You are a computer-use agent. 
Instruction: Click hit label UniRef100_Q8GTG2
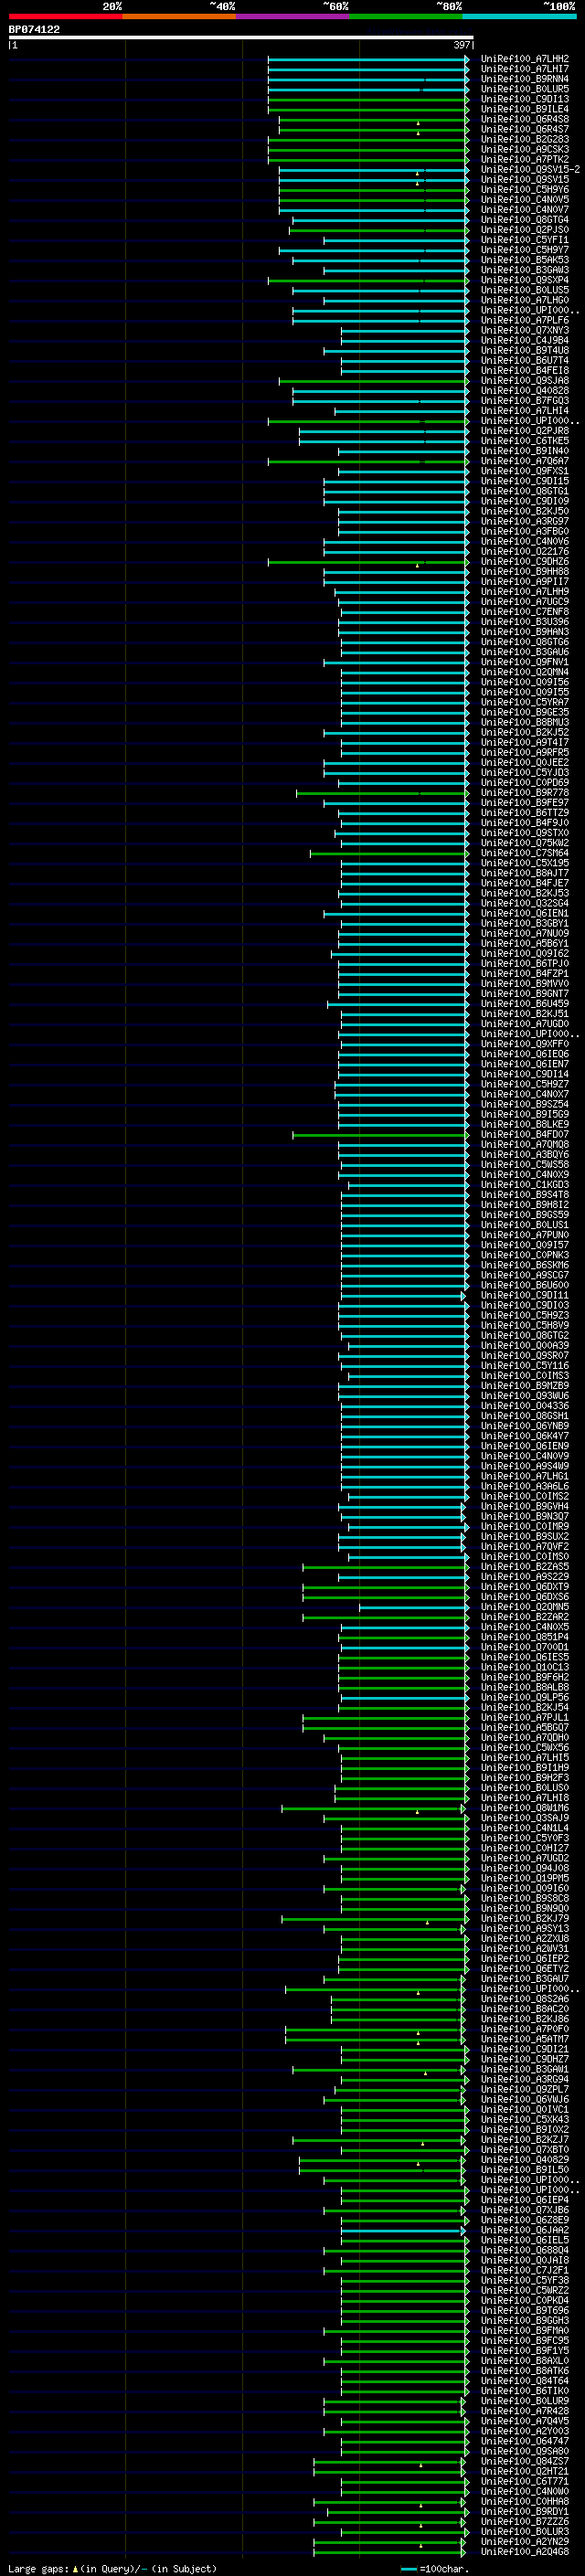pyautogui.click(x=525, y=1336)
